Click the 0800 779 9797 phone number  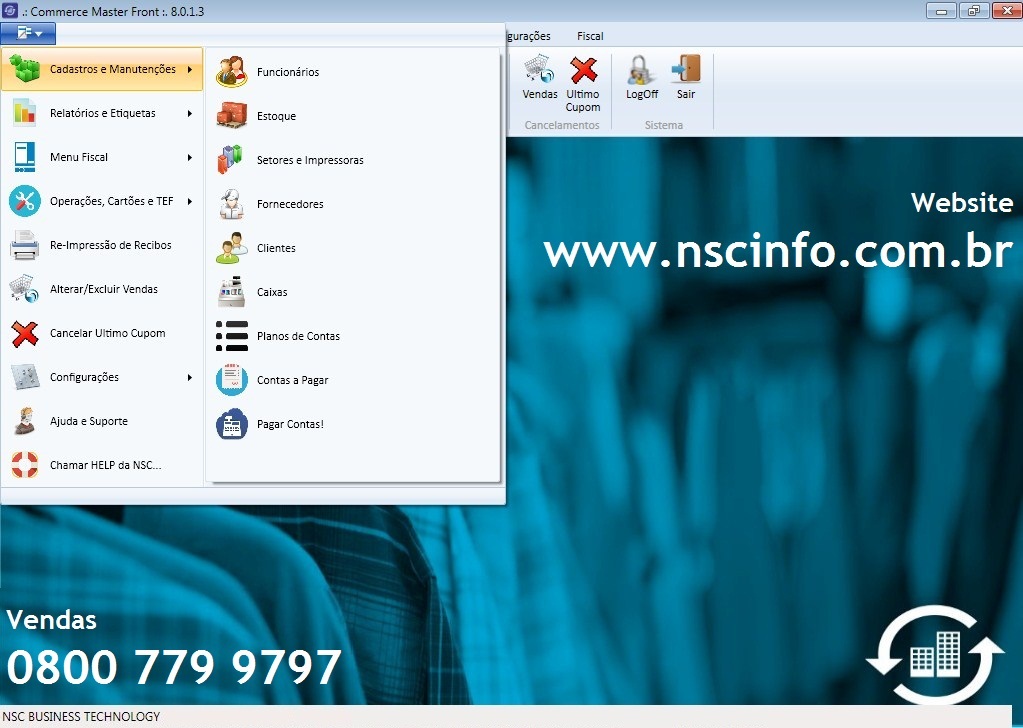coord(174,667)
